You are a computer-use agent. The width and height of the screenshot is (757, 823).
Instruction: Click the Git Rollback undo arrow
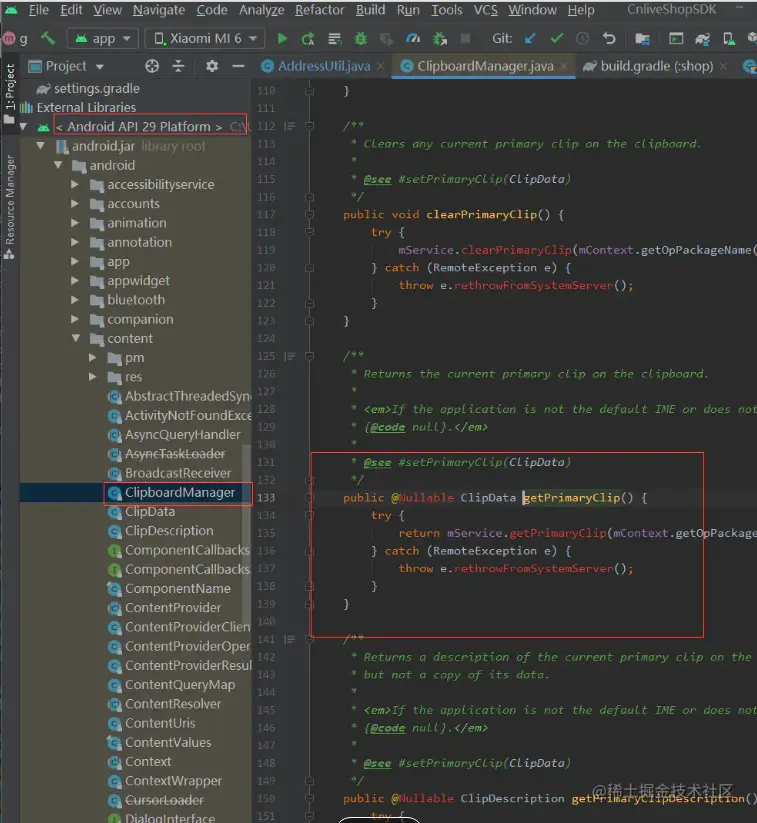[x=609, y=38]
